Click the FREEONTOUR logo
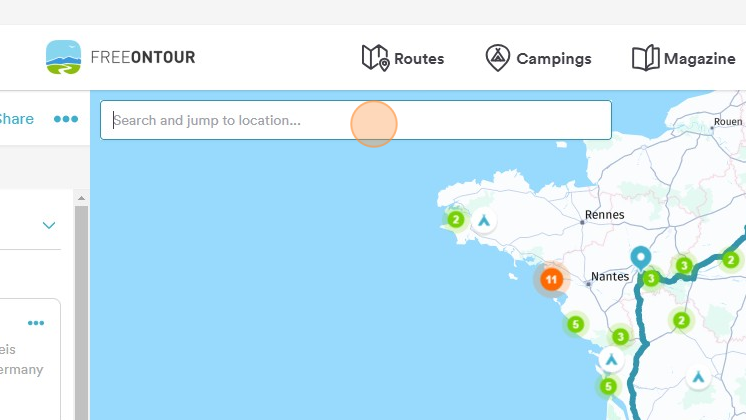The width and height of the screenshot is (746, 420). (120, 57)
